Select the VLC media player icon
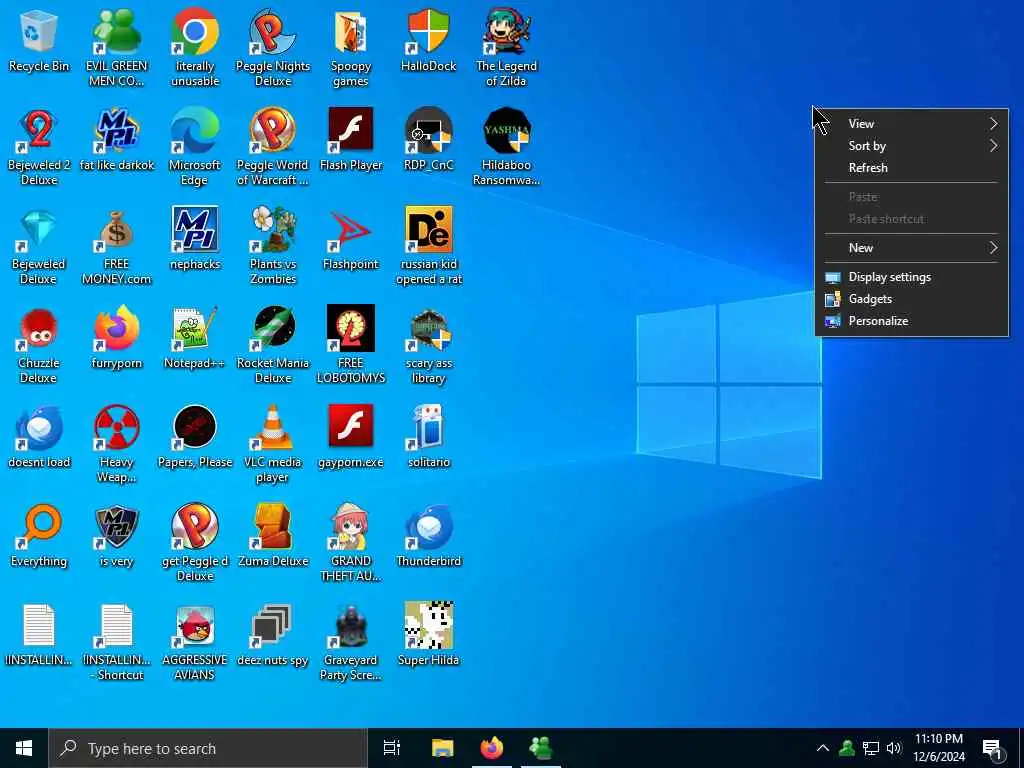 pos(273,428)
